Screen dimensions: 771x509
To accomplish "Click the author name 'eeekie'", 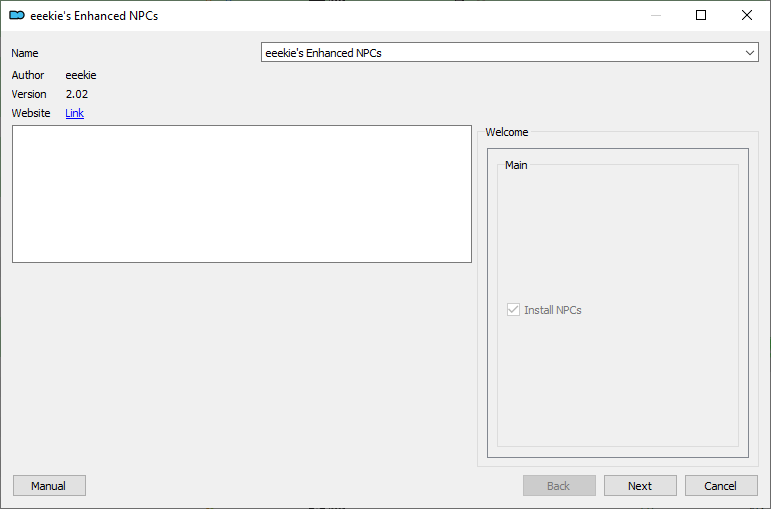I will 81,75.
